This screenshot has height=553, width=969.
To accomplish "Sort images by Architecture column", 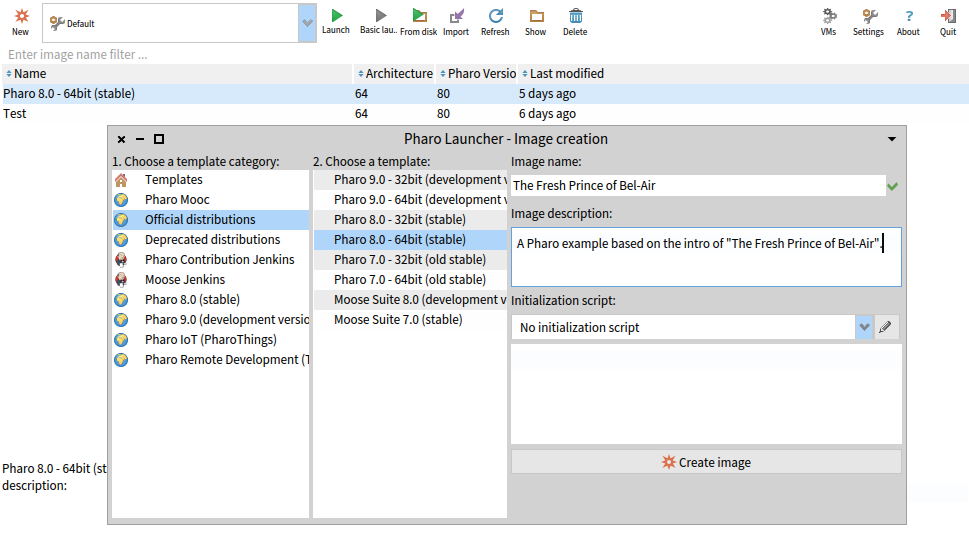I will click(x=396, y=74).
